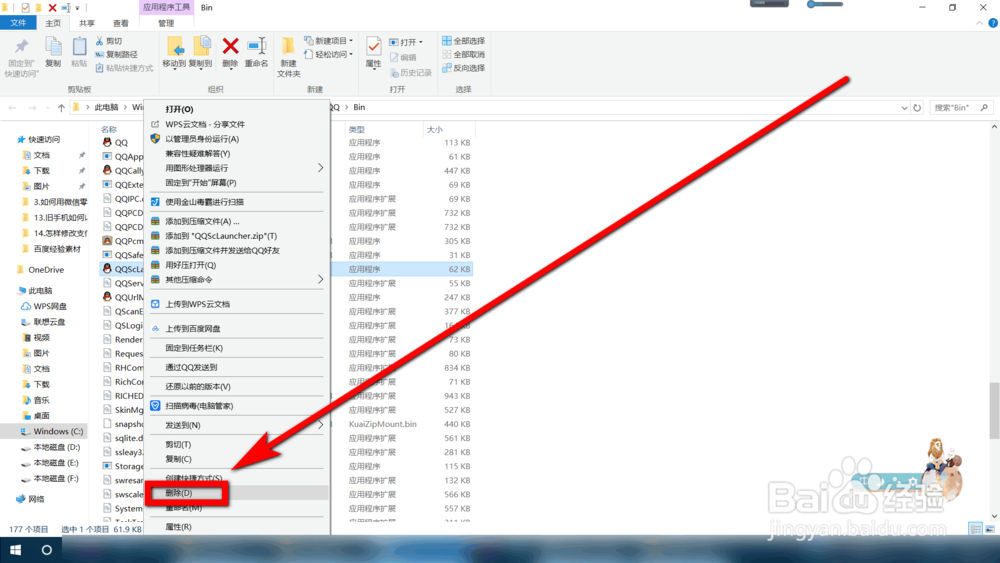Viewport: 1000px width, 563px height.
Task: Switch to large icons view in status bar
Action: 990,529
